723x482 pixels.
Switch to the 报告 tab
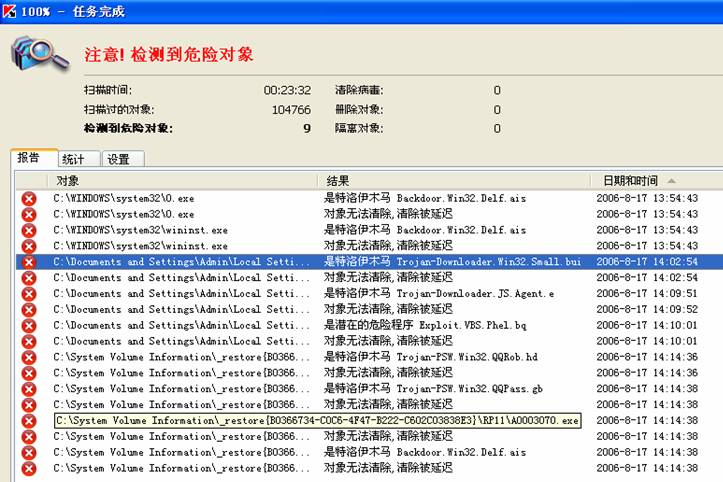34,158
